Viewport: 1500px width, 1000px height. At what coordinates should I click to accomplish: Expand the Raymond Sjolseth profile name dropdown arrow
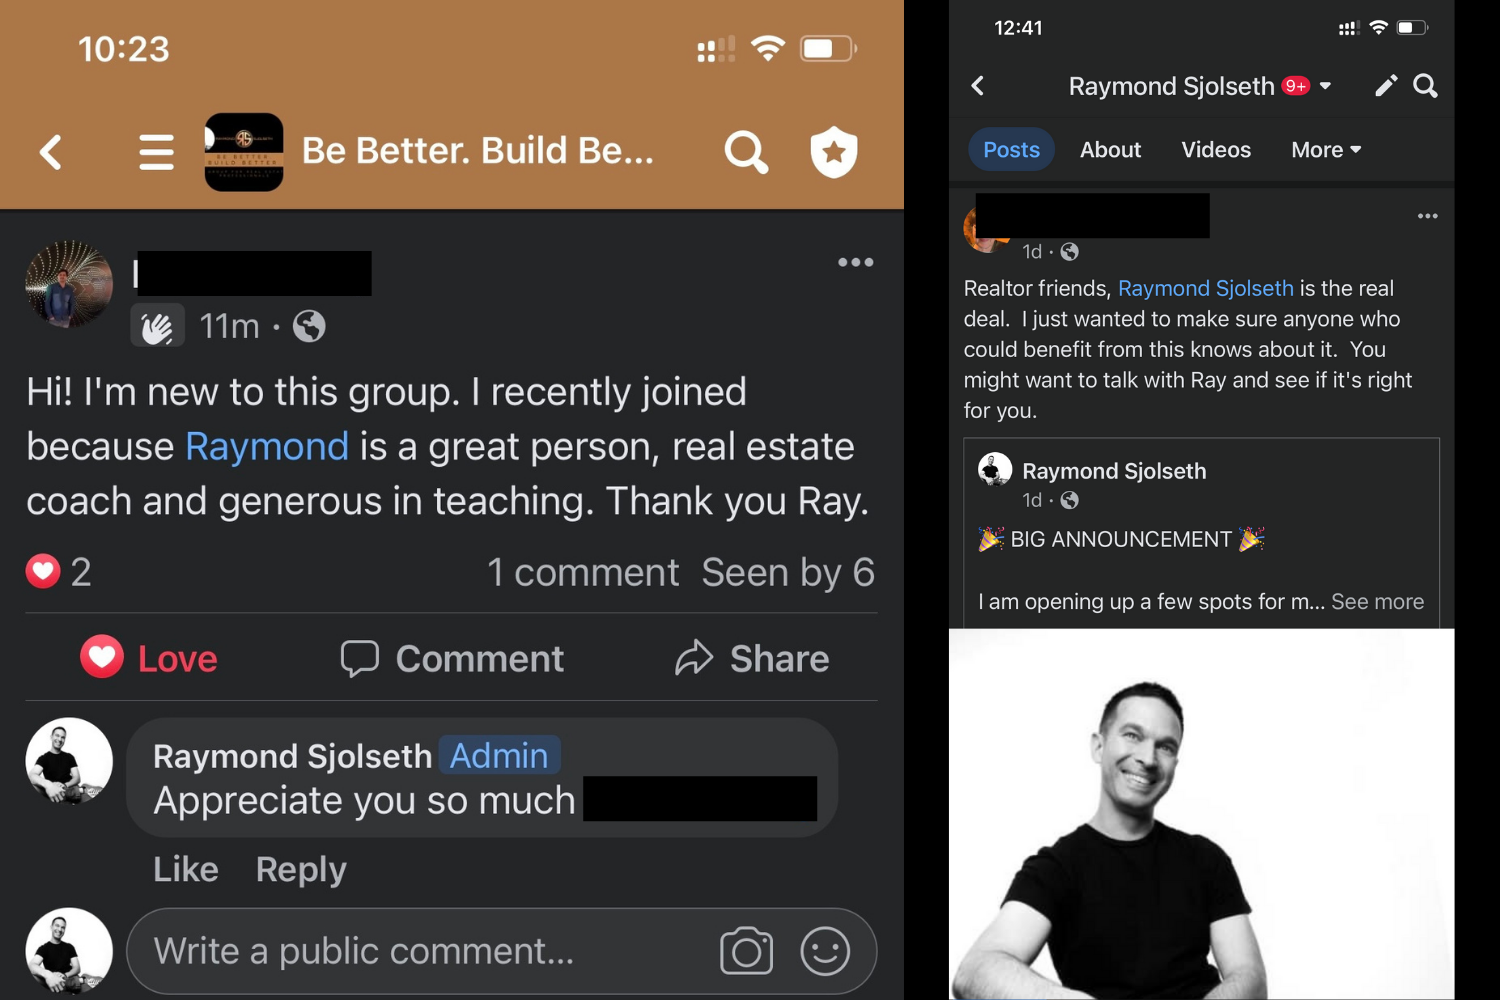pyautogui.click(x=1326, y=86)
